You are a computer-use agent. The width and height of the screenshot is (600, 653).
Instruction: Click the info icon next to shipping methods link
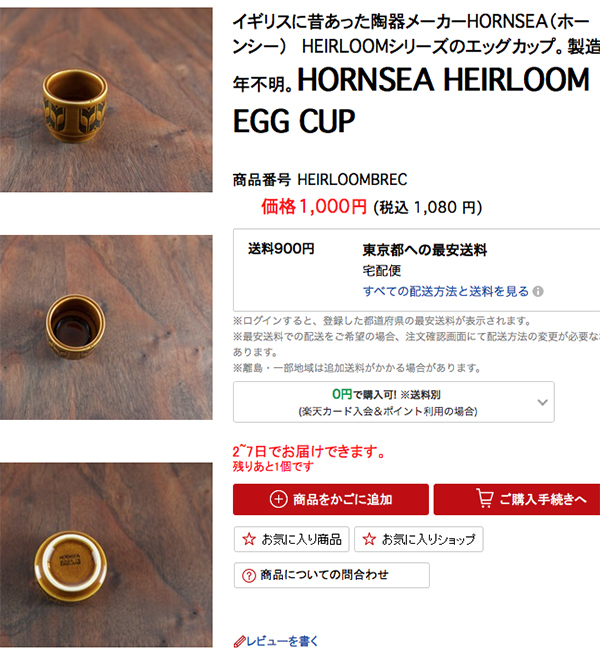click(x=538, y=292)
